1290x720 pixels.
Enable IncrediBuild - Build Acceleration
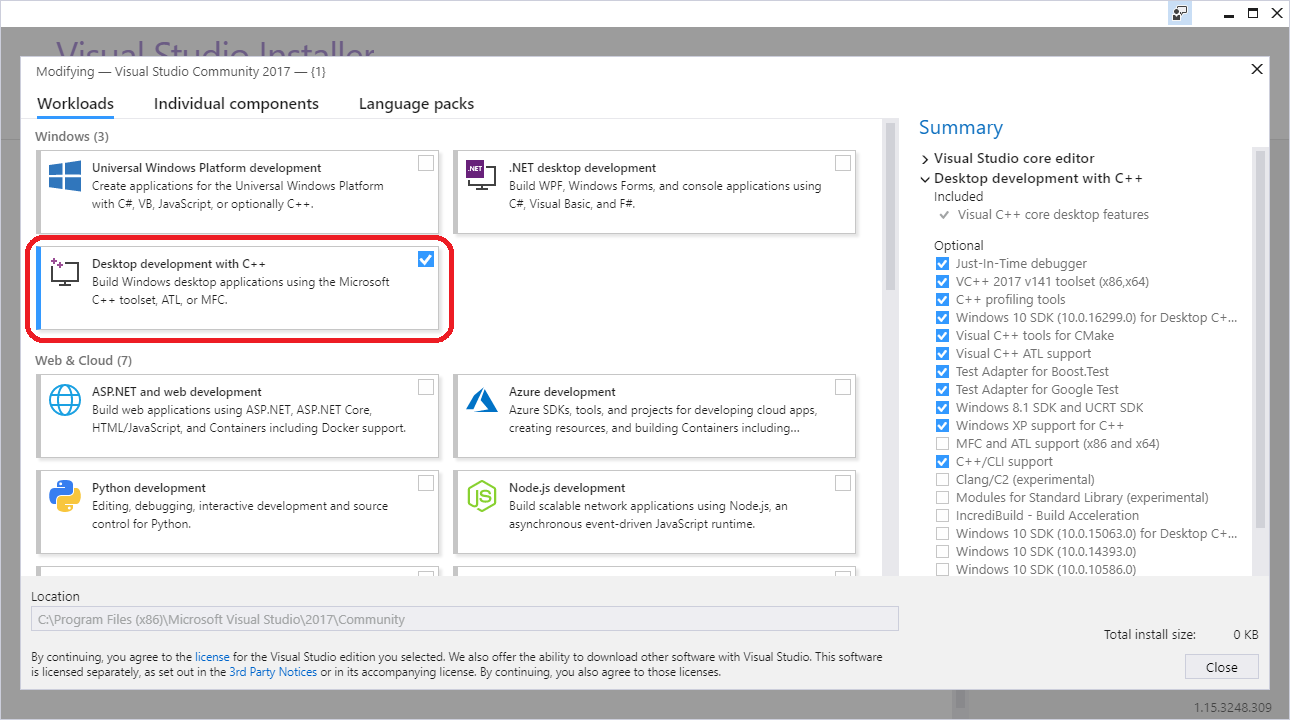(942, 516)
